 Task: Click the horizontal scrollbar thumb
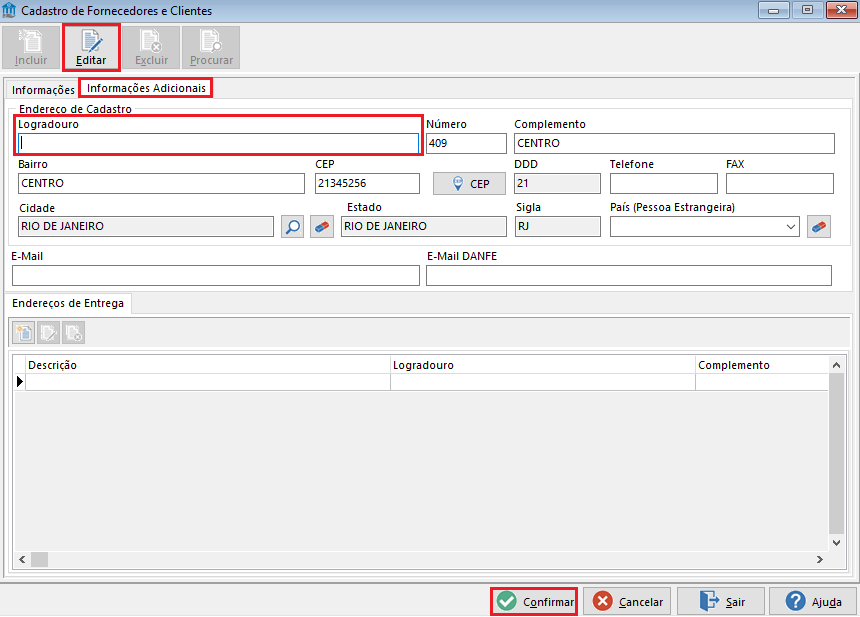point(39,559)
